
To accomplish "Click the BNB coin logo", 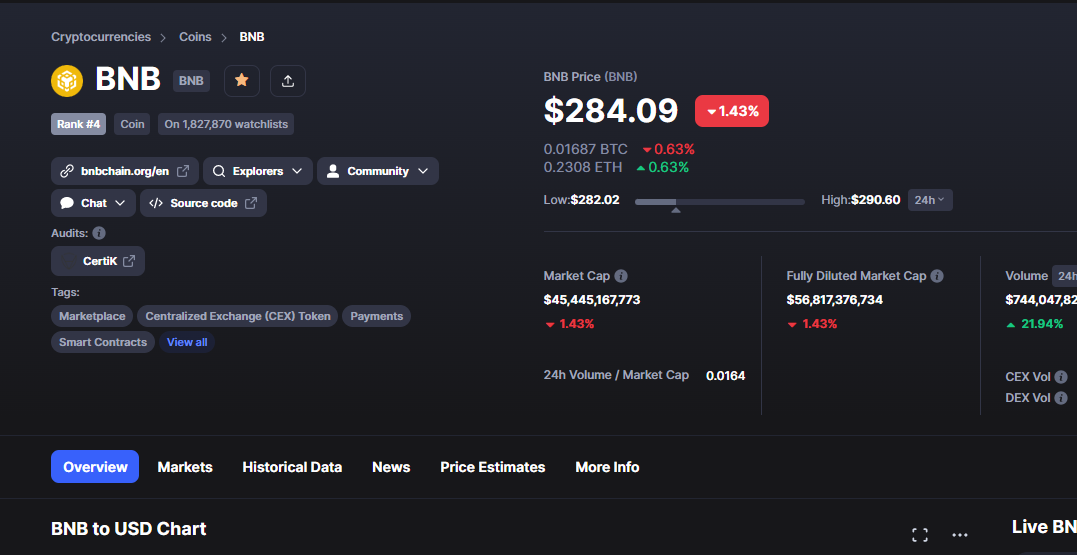I will pyautogui.click(x=67, y=81).
